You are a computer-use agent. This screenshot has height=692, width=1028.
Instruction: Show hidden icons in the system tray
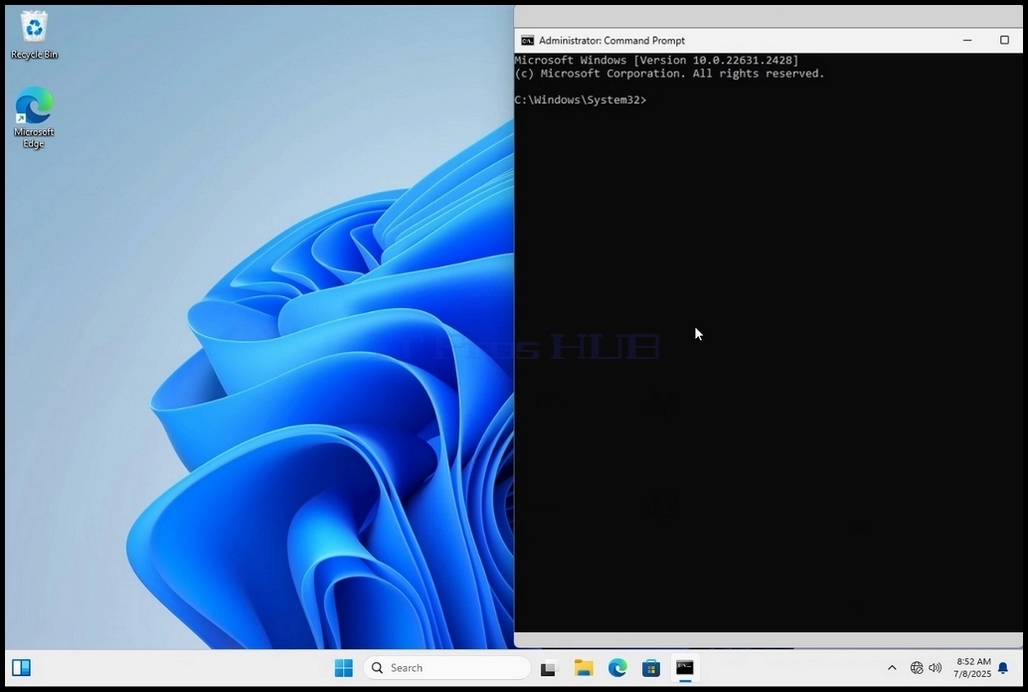892,668
